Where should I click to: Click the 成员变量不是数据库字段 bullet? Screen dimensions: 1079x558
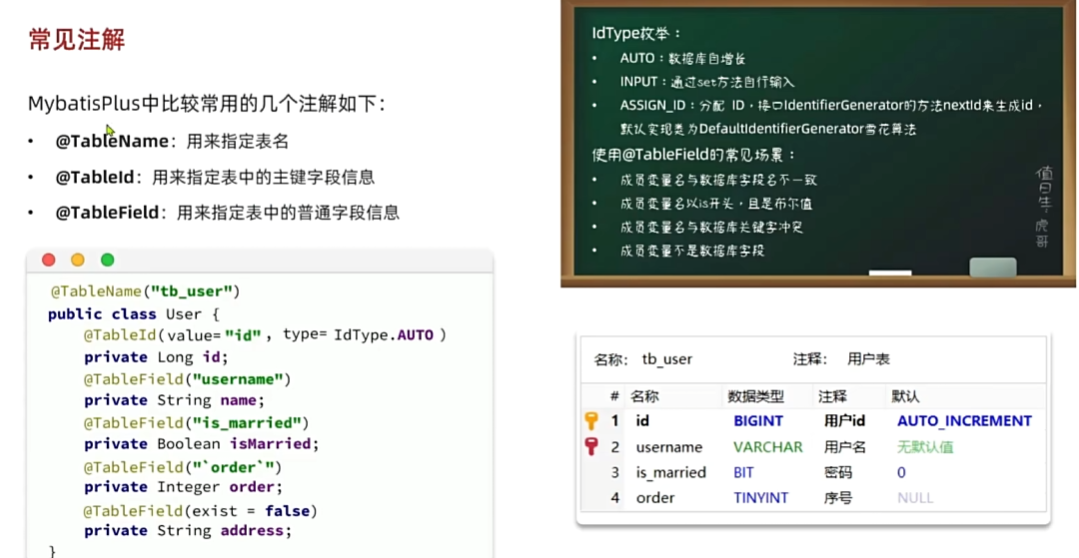[692, 250]
